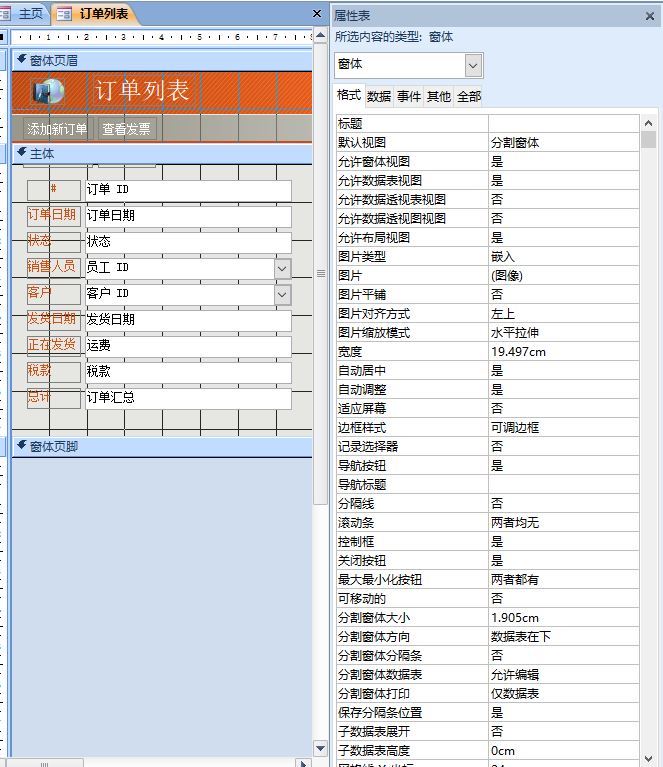Open the 其他 property tab
This screenshot has width=663, height=767.
click(438, 96)
